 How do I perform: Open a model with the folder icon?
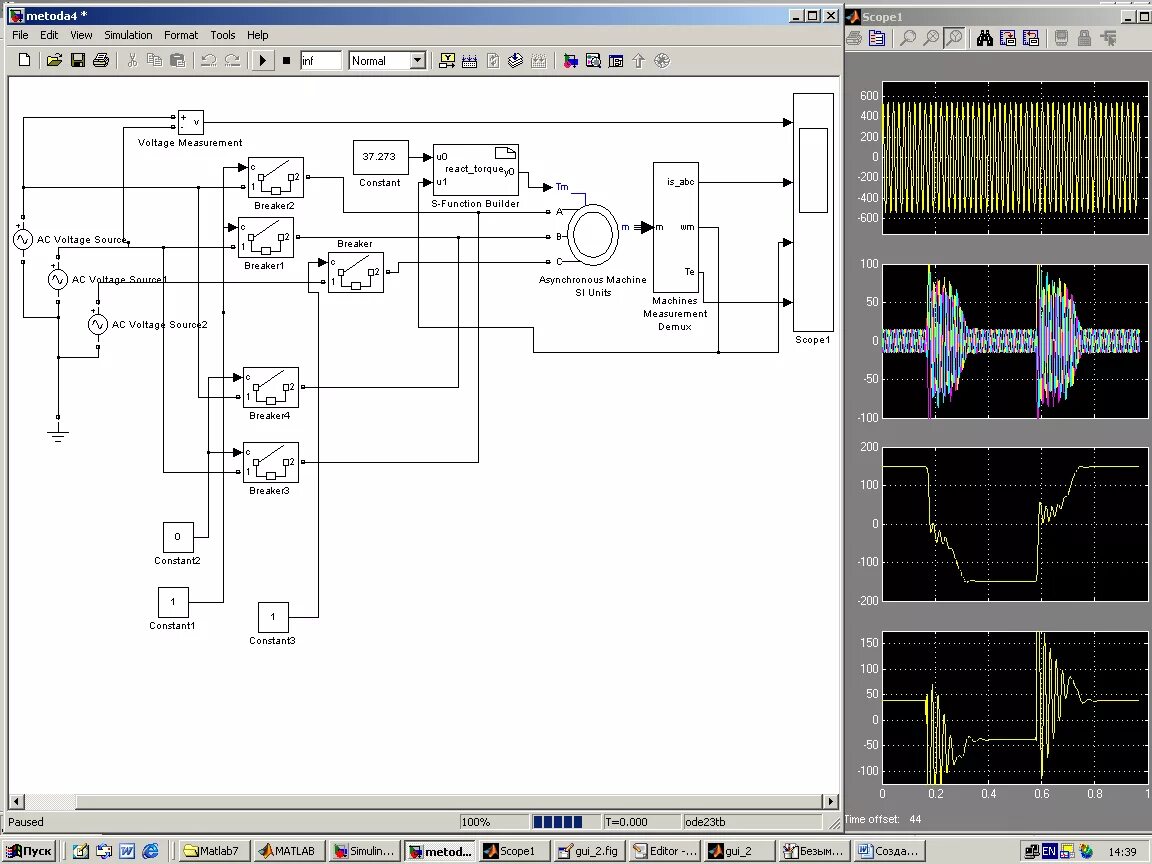coord(54,61)
